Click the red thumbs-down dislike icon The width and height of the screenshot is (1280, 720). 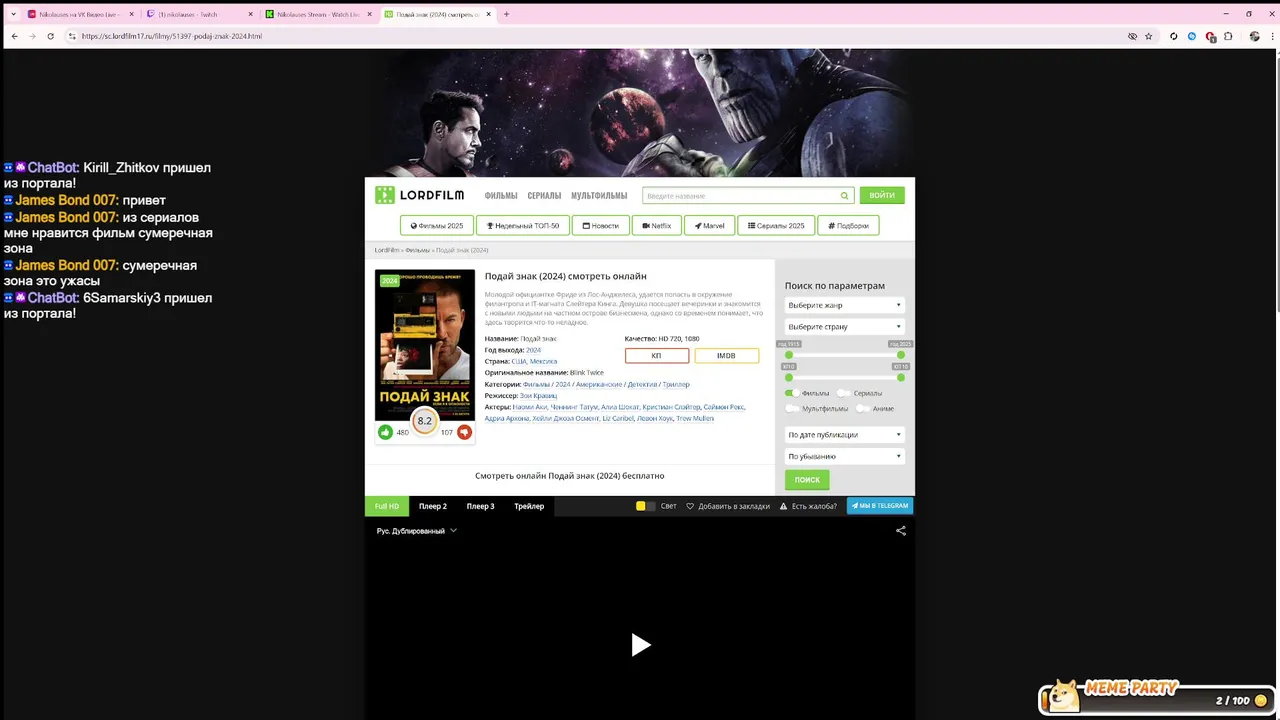[x=464, y=432]
